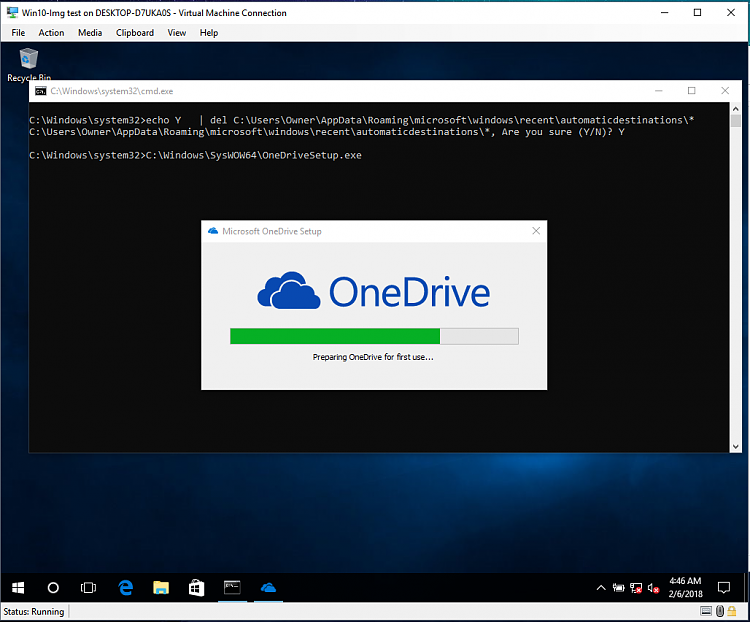
Task: Click the muted volume tray icon
Action: [x=653, y=588]
